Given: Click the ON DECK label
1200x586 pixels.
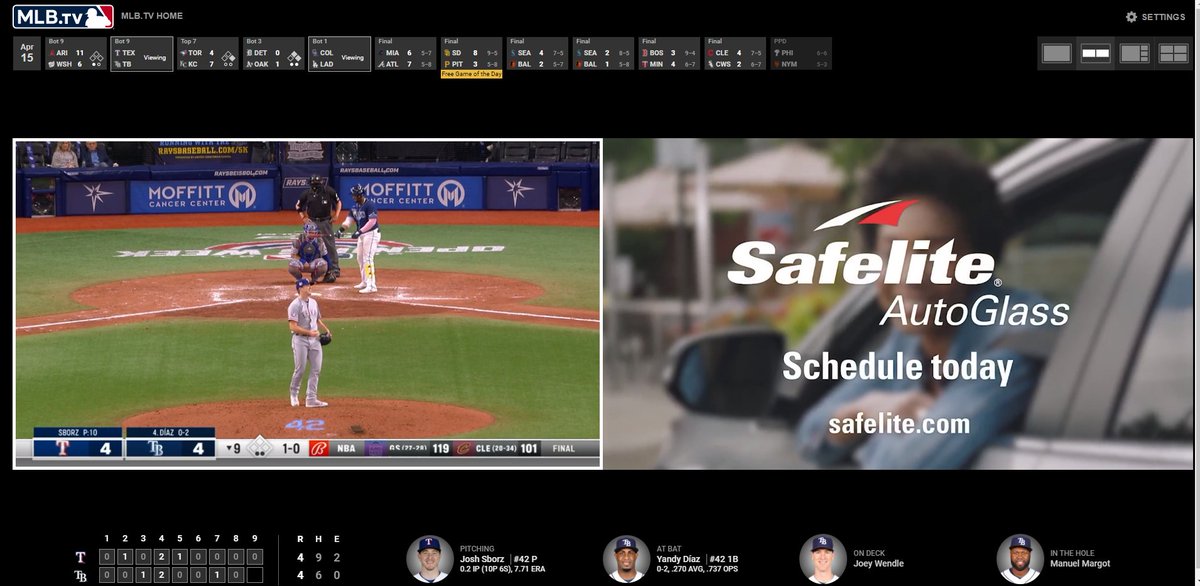Looking at the screenshot, I should tap(870, 553).
